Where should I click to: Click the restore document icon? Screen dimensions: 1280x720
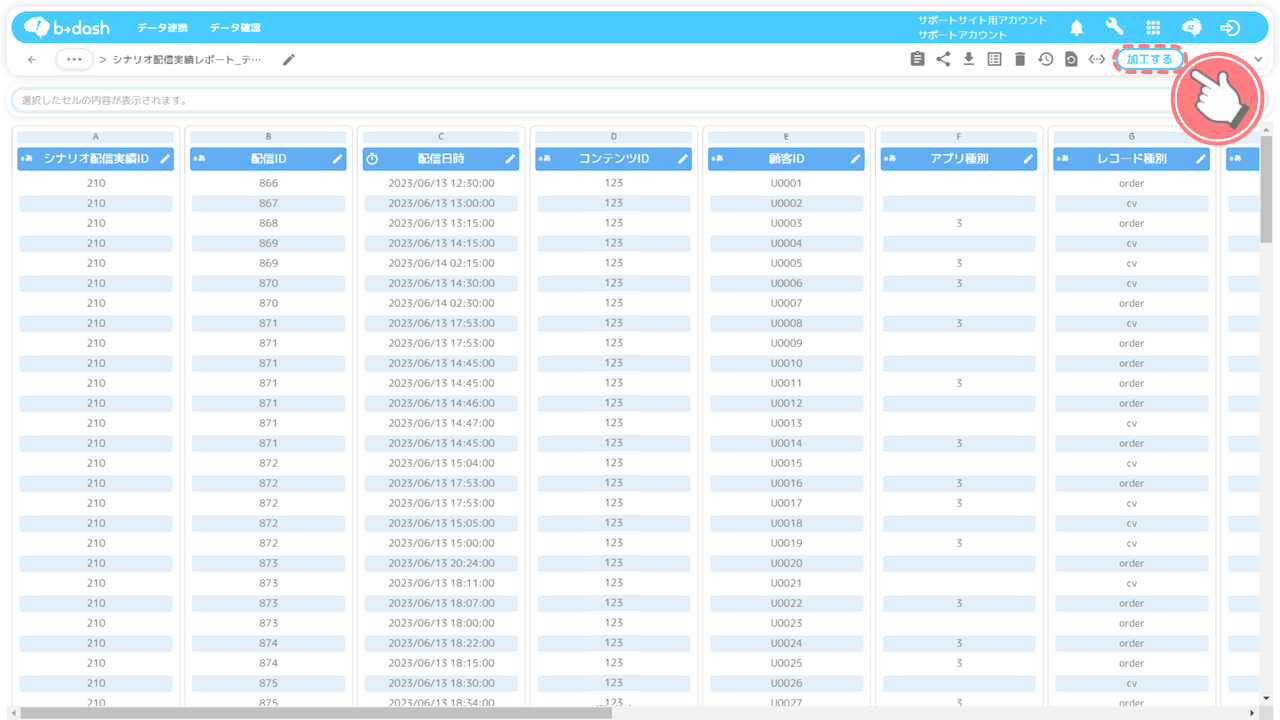click(x=1071, y=59)
